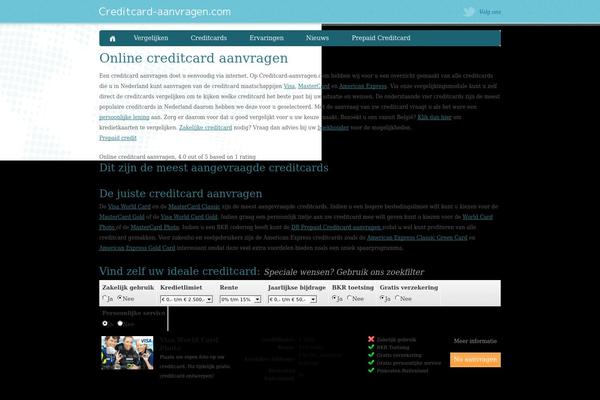Select Nee for Gratis verzekering
Screen dimensions: 600x400
(397, 298)
